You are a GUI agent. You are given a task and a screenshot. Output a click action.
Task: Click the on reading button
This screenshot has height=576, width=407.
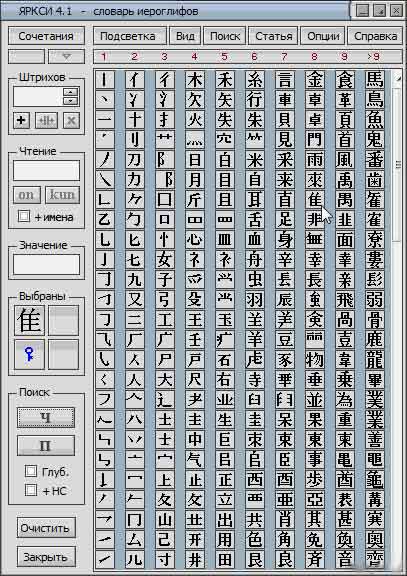point(26,195)
